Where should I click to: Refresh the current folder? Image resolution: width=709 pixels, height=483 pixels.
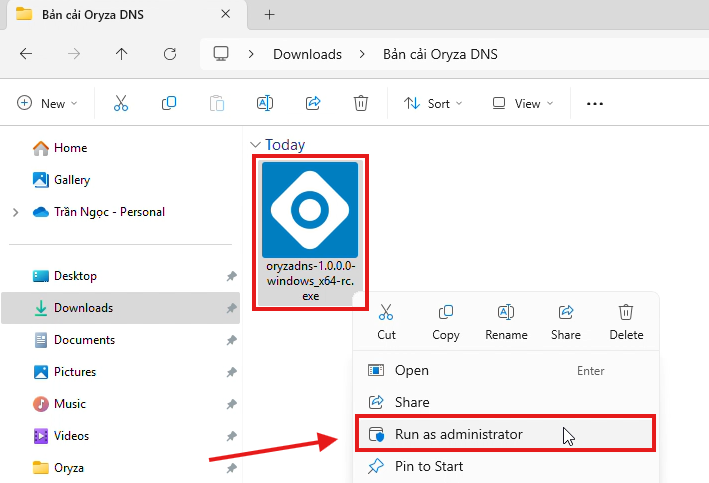(x=170, y=54)
